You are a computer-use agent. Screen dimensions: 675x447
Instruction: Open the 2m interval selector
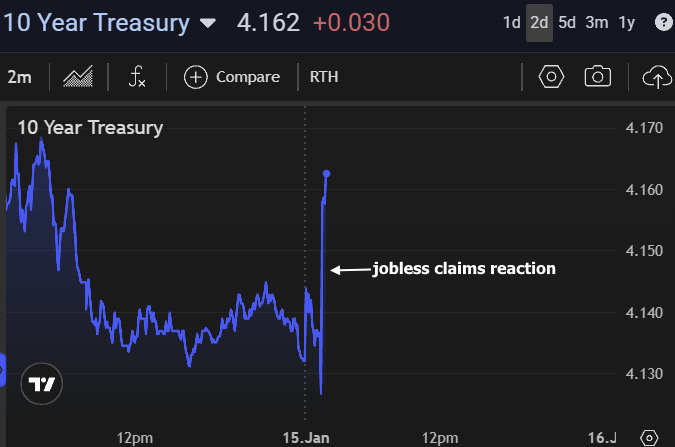[x=18, y=77]
